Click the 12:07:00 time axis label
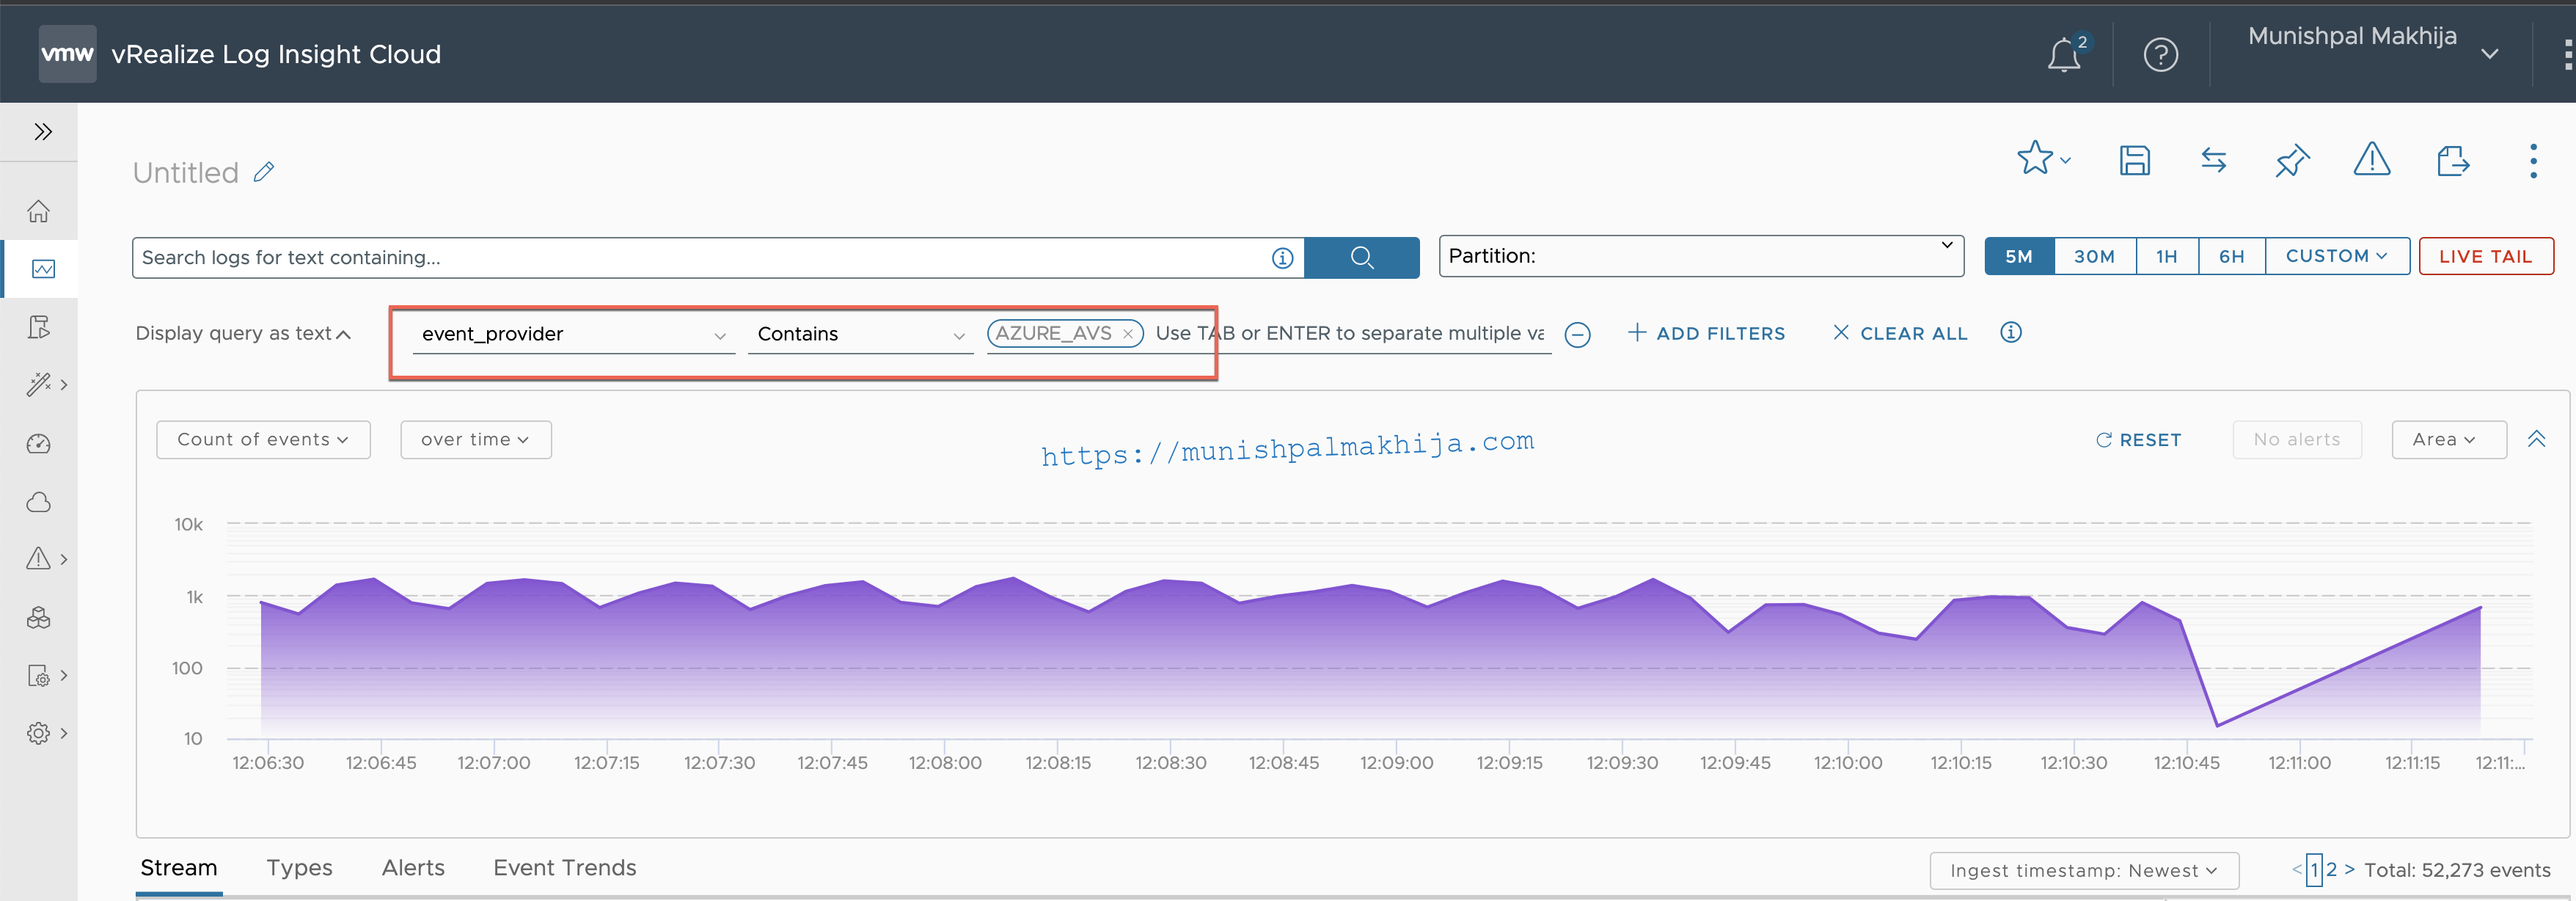Screen dimensions: 2576x901 [x=494, y=762]
